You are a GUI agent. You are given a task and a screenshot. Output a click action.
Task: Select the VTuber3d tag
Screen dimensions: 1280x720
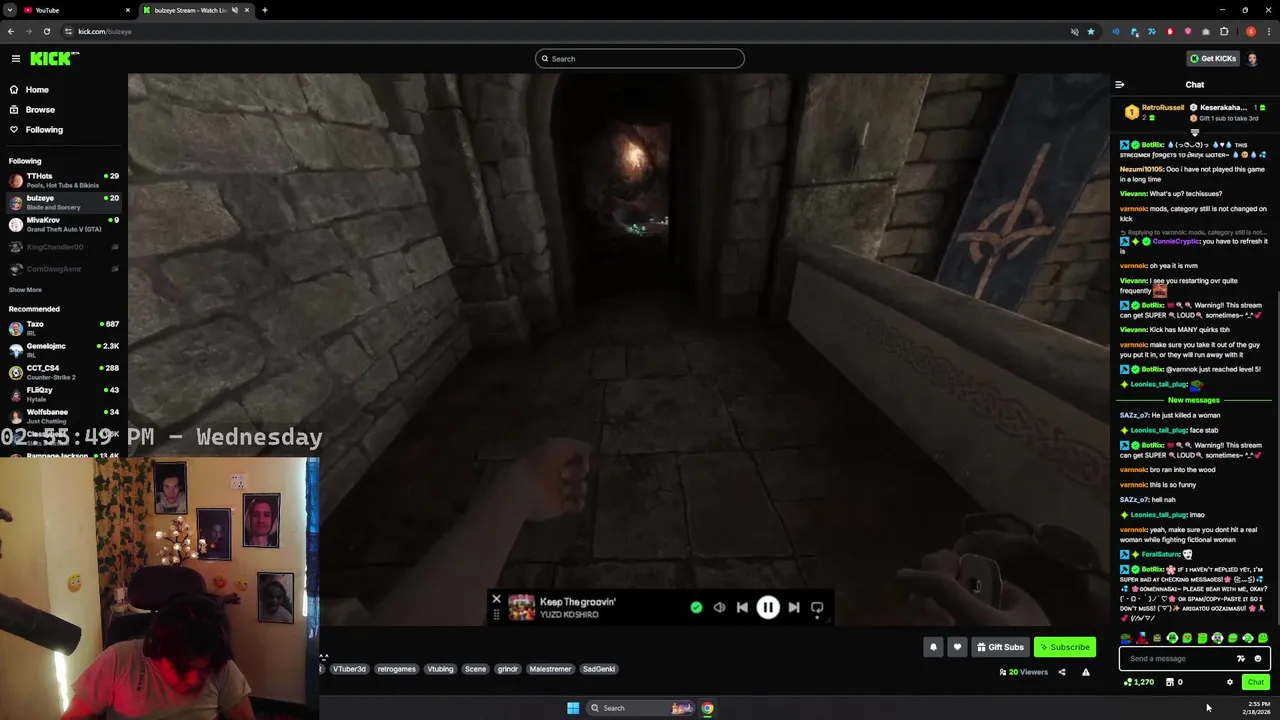[x=349, y=669]
